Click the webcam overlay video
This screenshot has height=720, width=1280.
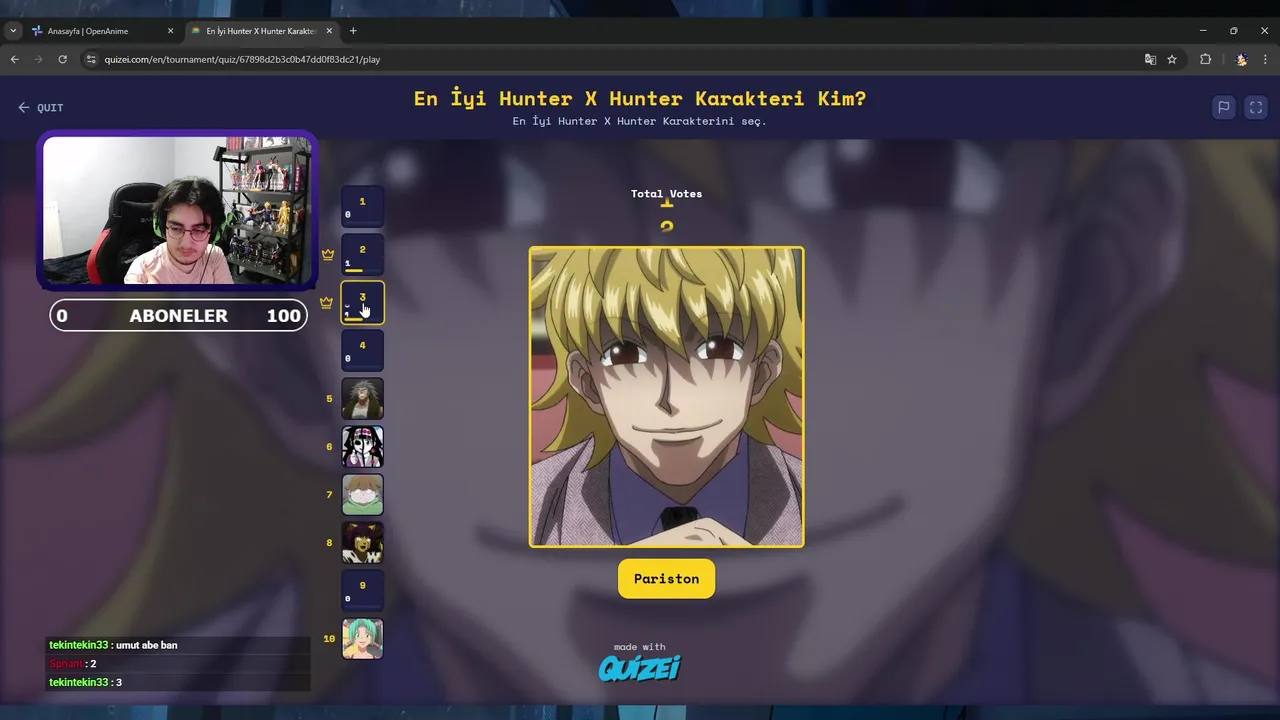[x=177, y=210]
